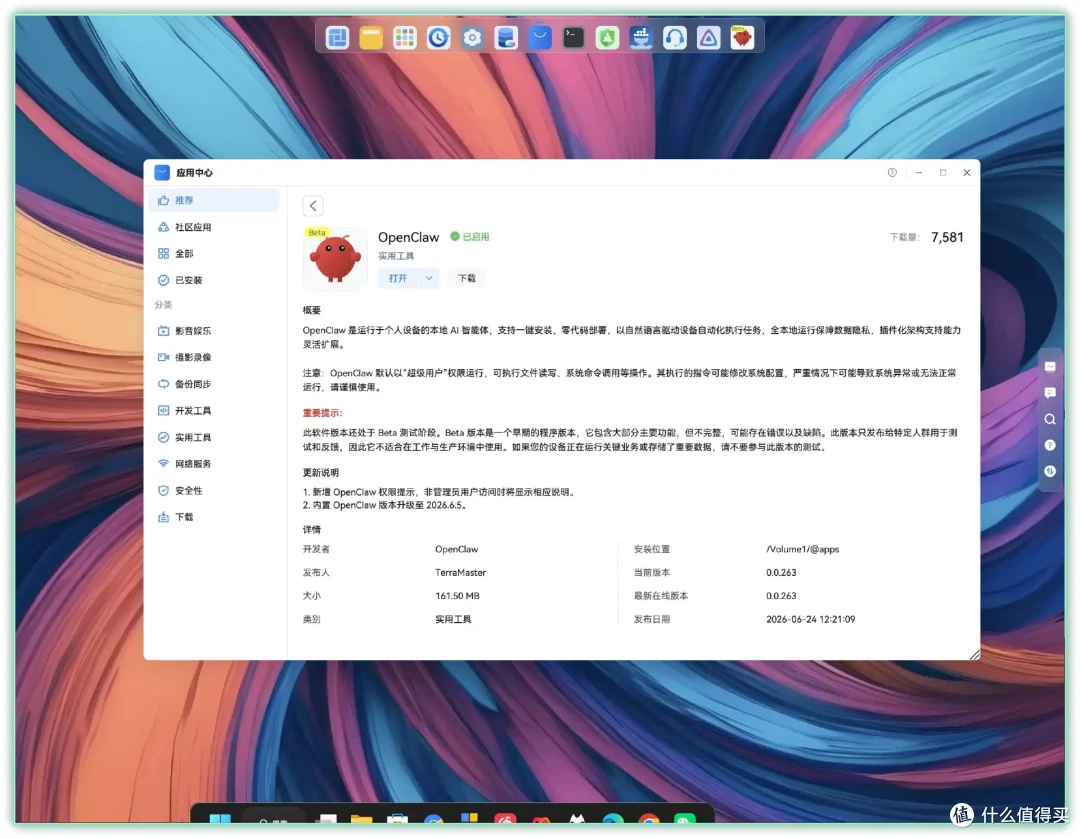The image size is (1080, 838).
Task: Click the question mark icon in right side panel
Action: pyautogui.click(x=1050, y=445)
